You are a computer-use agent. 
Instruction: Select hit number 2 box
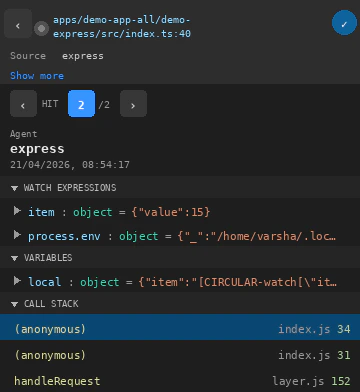81,104
